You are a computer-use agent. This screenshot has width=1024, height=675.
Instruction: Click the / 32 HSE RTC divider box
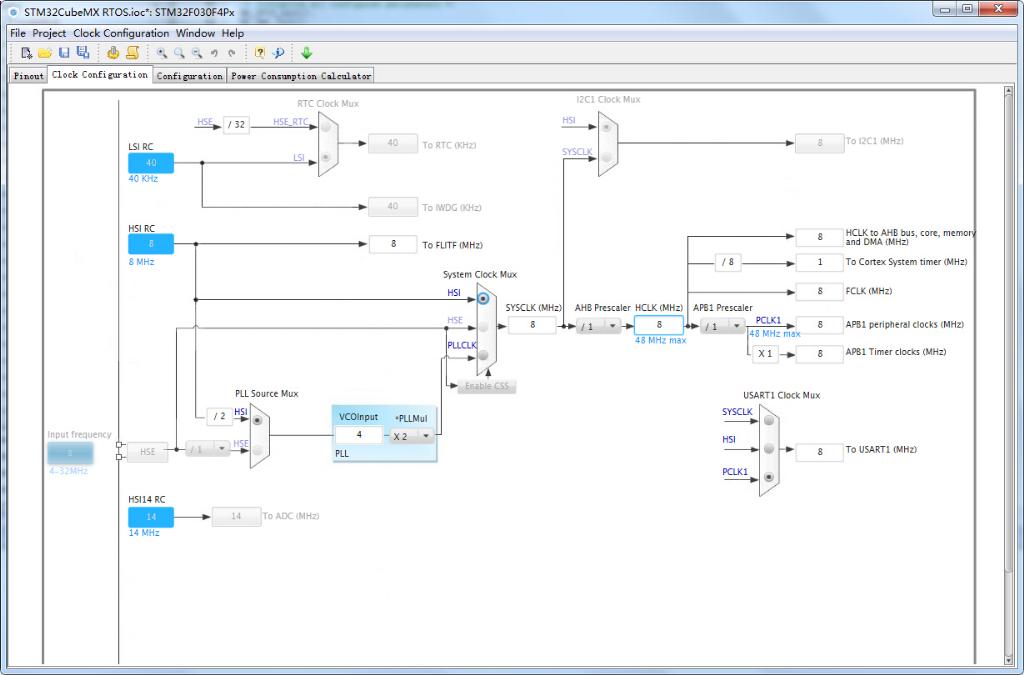click(x=236, y=125)
